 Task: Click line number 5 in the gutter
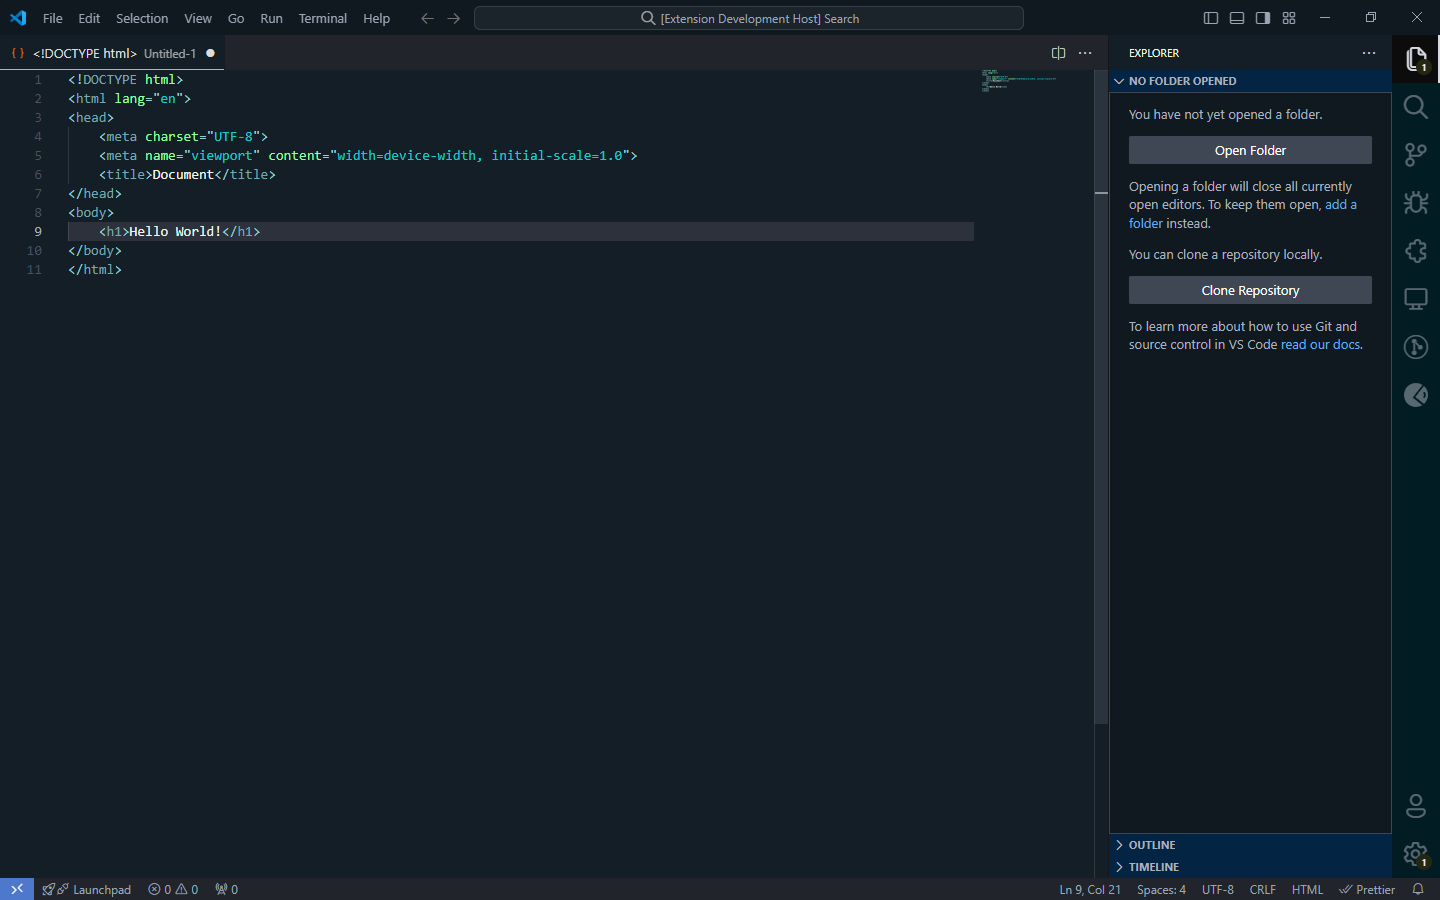coord(38,155)
